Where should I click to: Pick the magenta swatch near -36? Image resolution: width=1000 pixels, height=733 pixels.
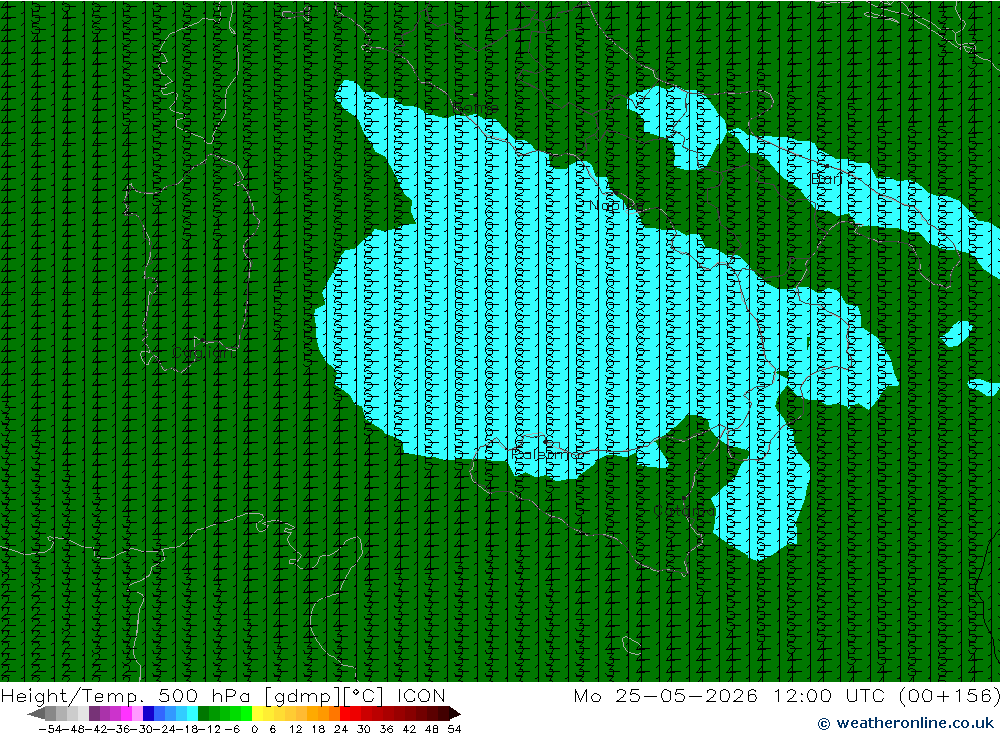coord(126,713)
